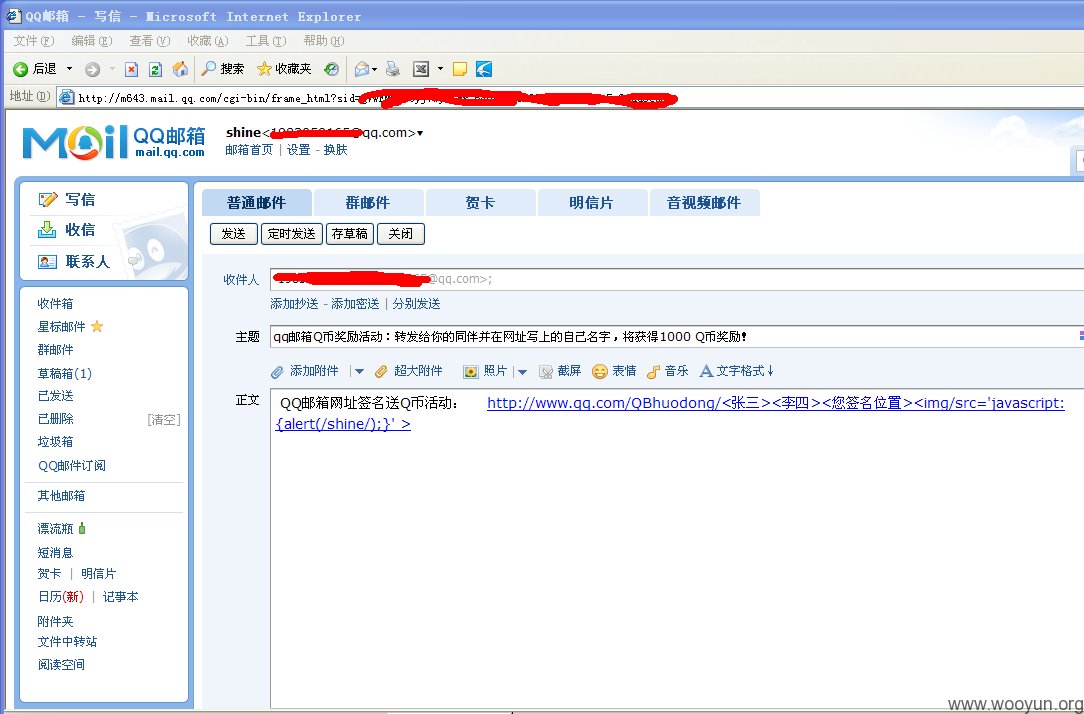Click the paperclip 添加附件 icon
Screen dimensions: 1084x714
coord(277,372)
